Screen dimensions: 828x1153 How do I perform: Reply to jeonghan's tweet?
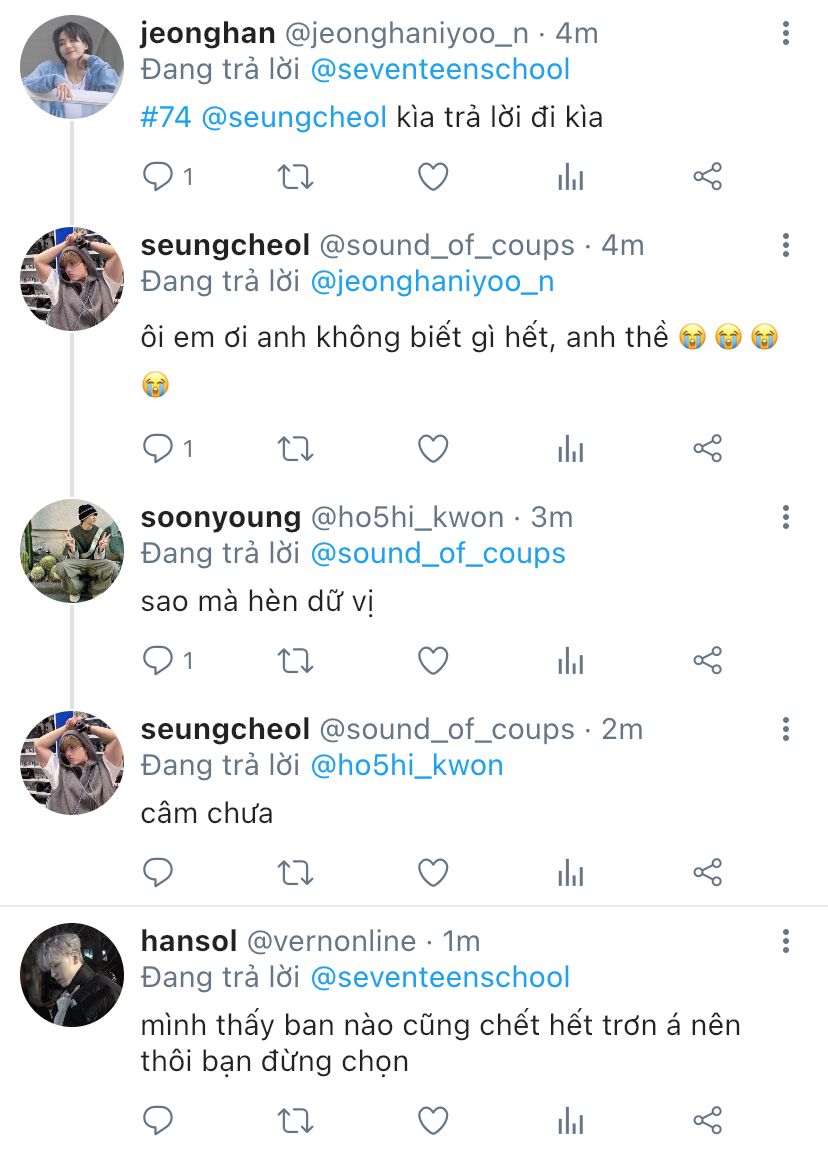tap(159, 178)
